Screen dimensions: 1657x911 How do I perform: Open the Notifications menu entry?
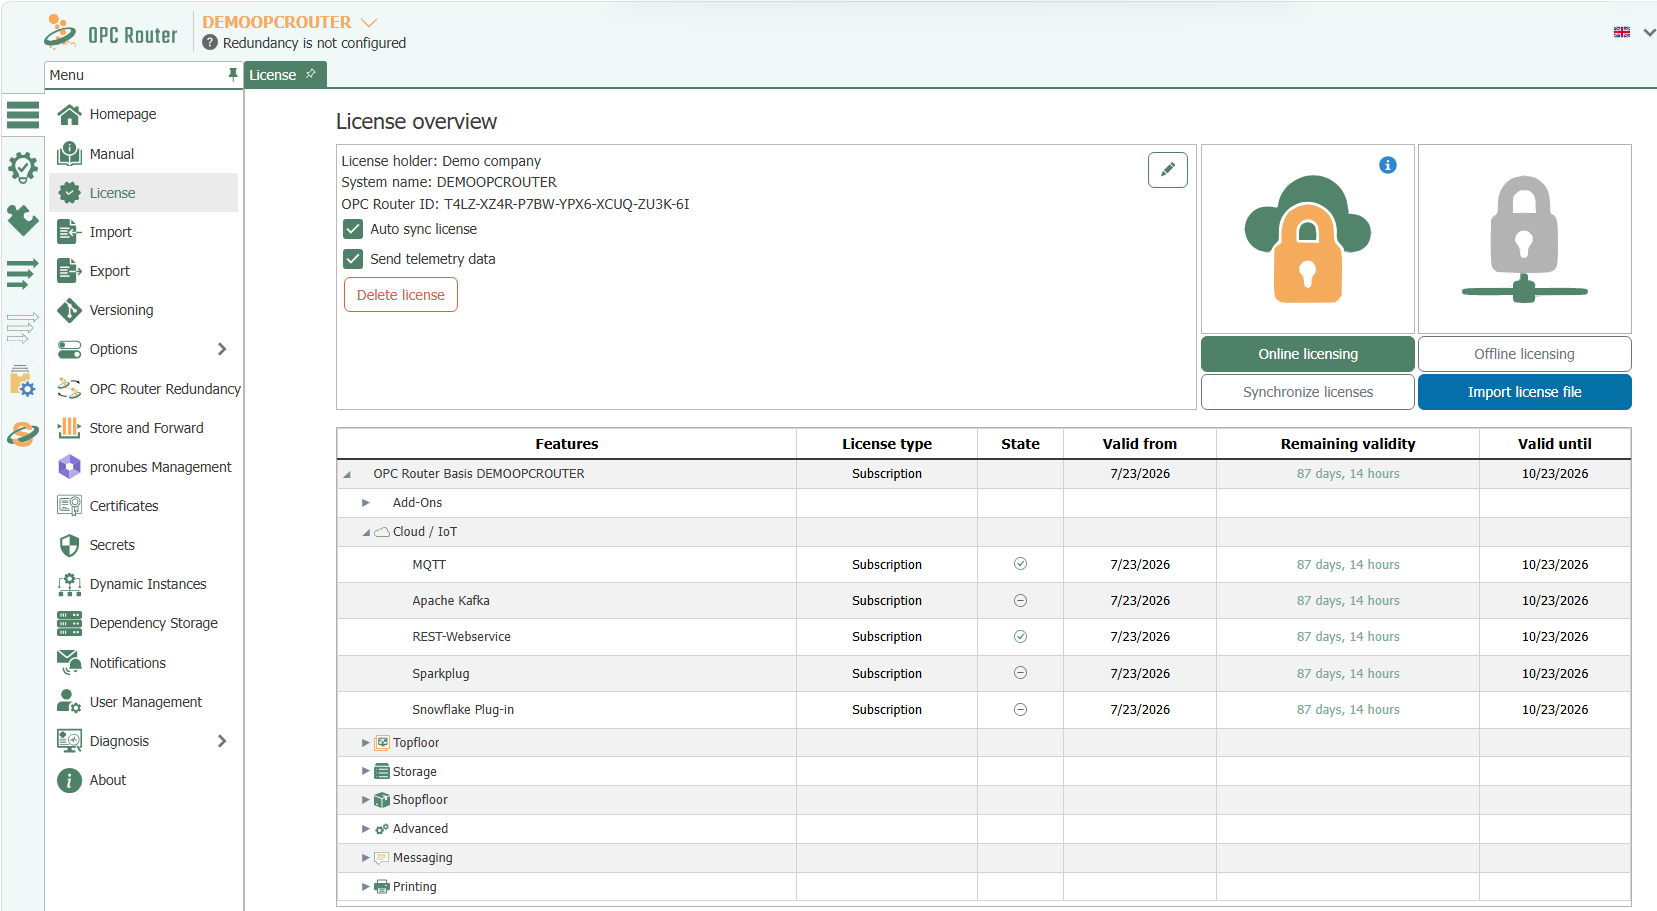[x=143, y=663]
